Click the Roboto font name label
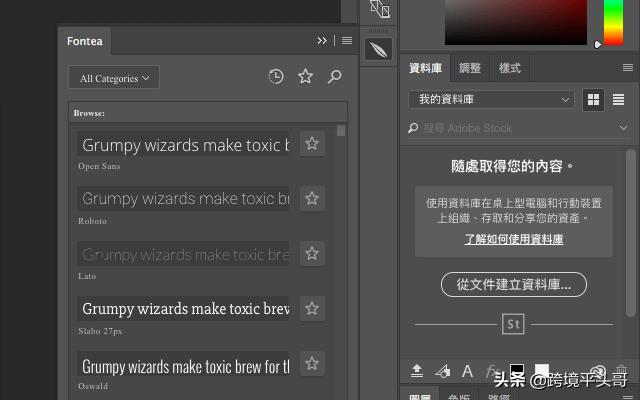The height and width of the screenshot is (400, 640). 92,221
